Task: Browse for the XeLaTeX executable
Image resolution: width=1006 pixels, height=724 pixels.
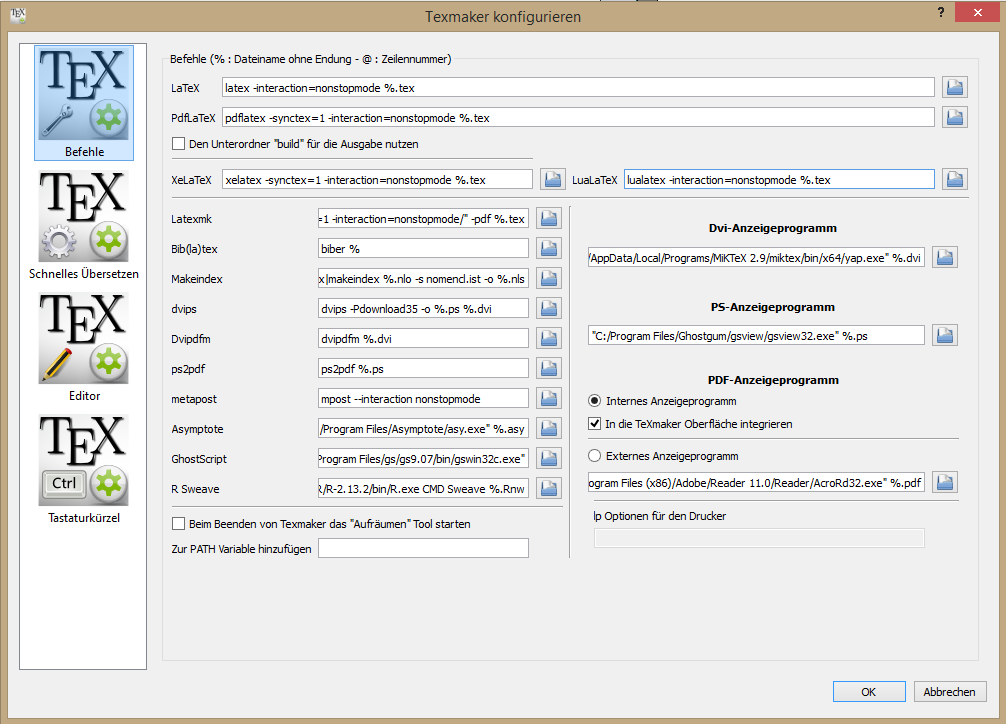Action: [552, 180]
